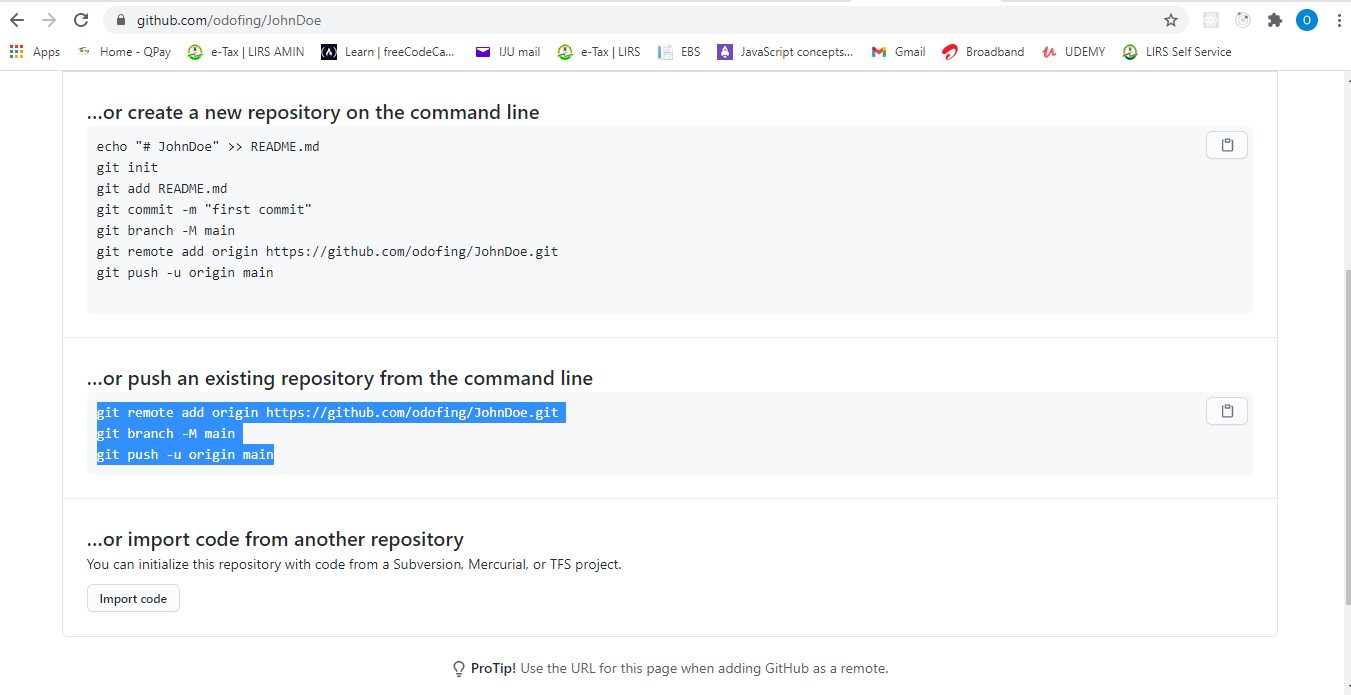Open the IJU mail bookmark
Viewport: 1351px width, 695px height.
click(508, 52)
